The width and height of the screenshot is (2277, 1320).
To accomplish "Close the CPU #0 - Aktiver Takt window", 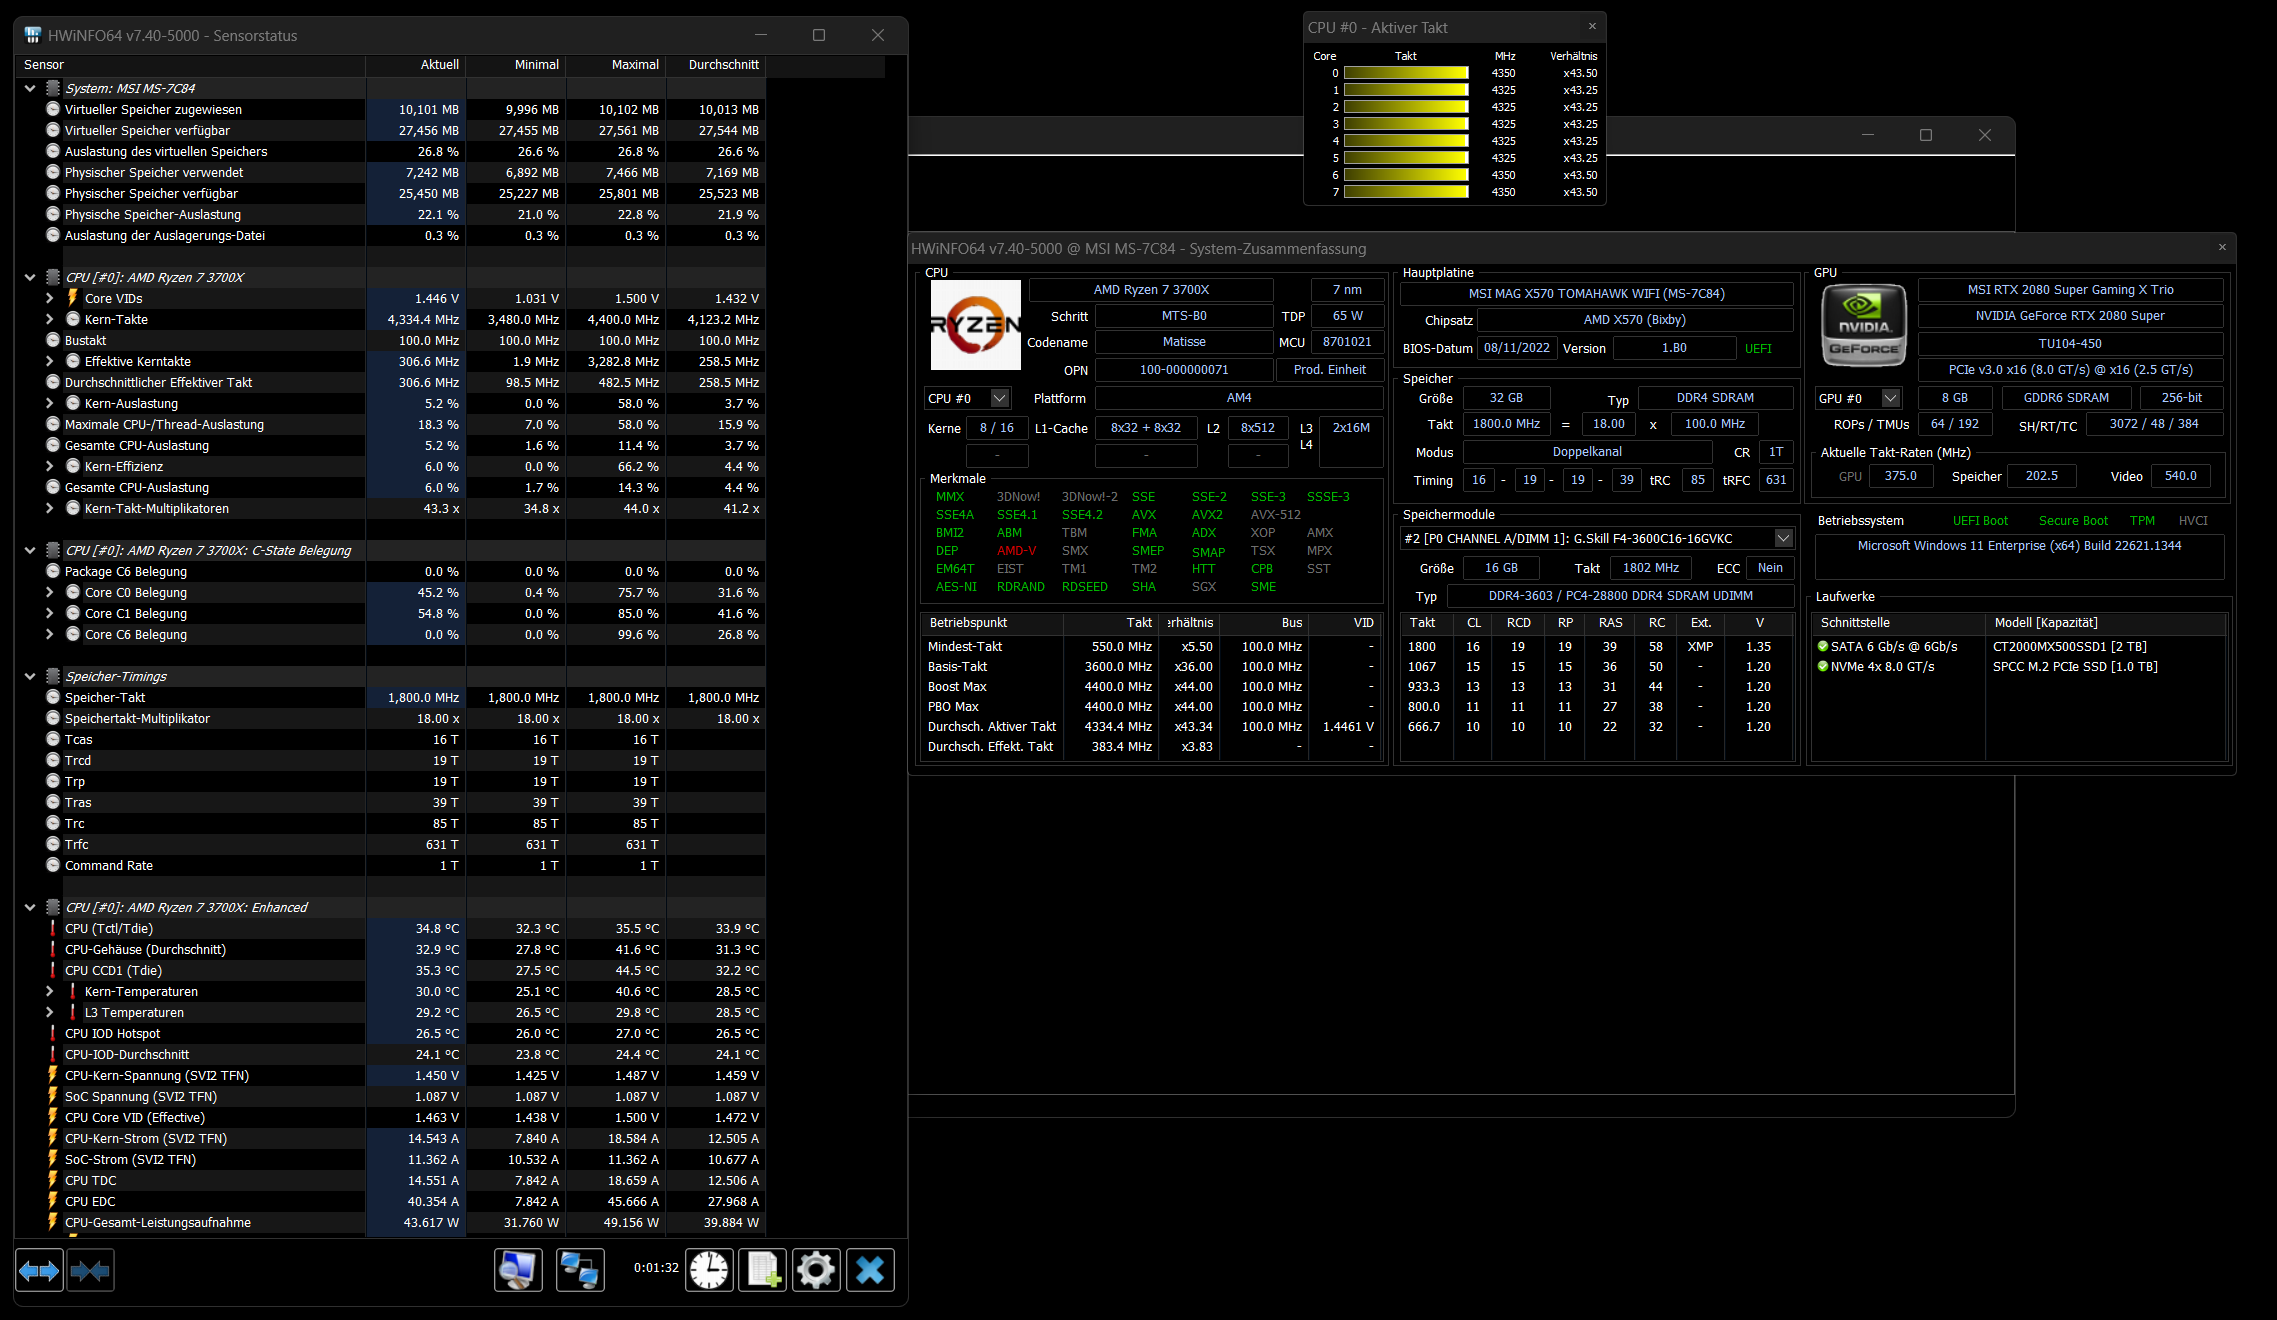I will pyautogui.click(x=1592, y=27).
